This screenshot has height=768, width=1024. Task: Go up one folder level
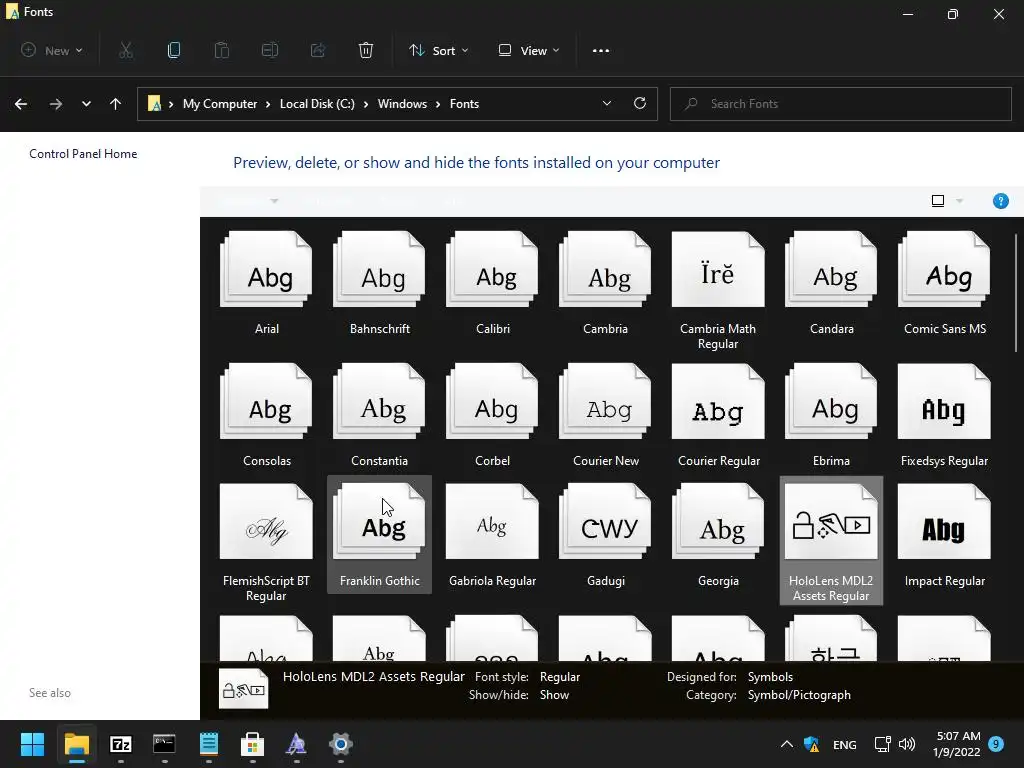tap(116, 104)
